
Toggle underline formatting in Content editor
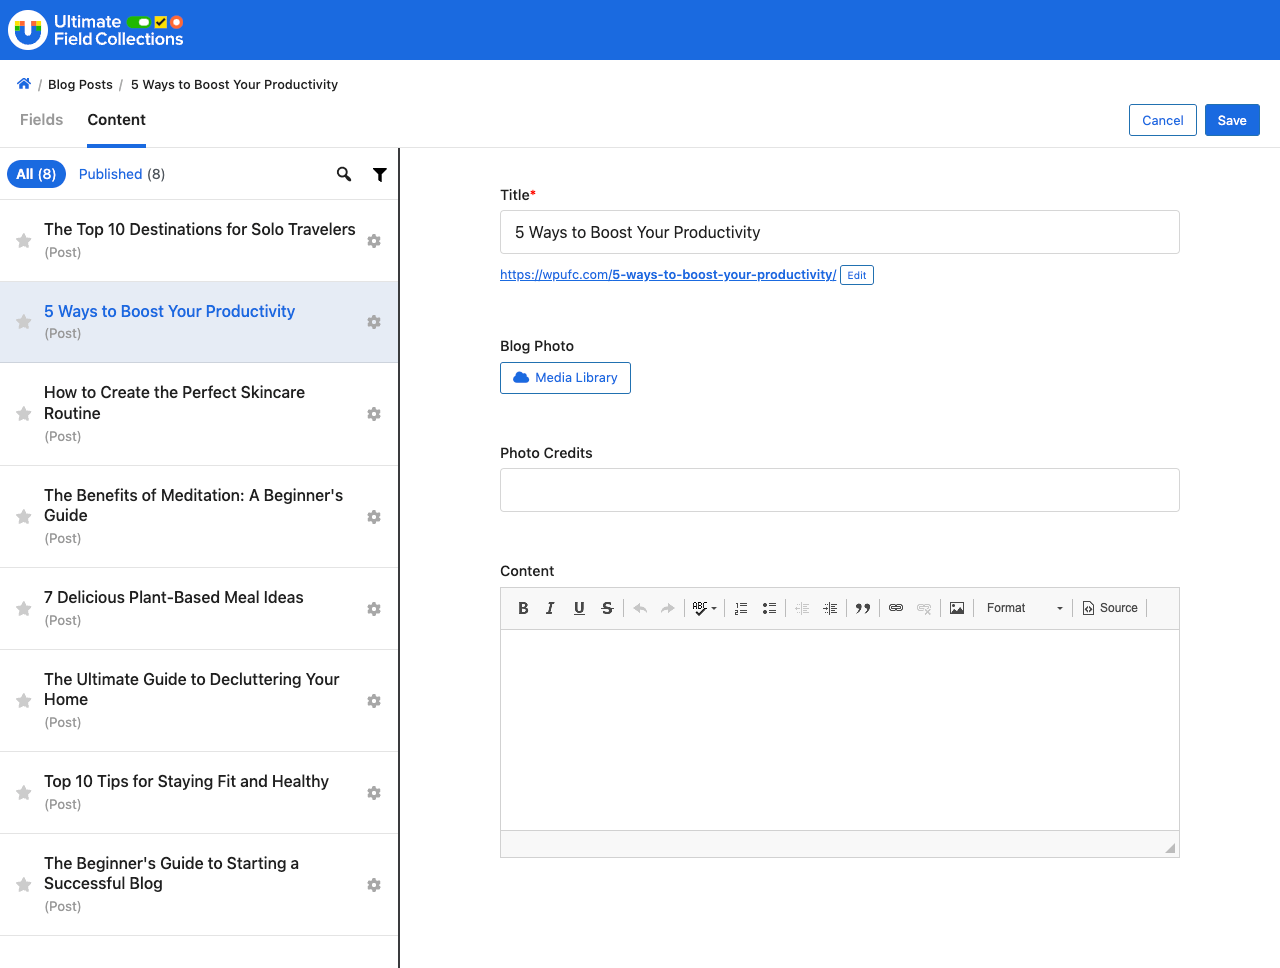coord(579,608)
